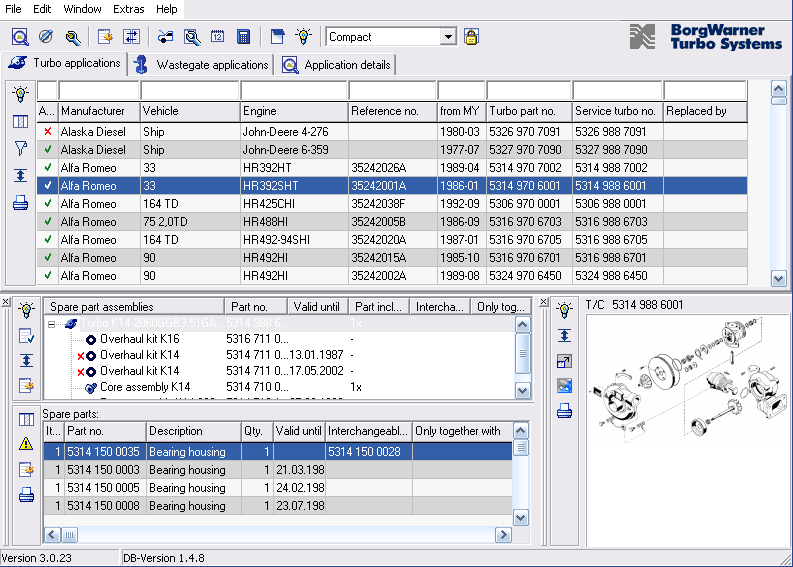Open the Extras menu
793x567 pixels.
click(x=128, y=9)
